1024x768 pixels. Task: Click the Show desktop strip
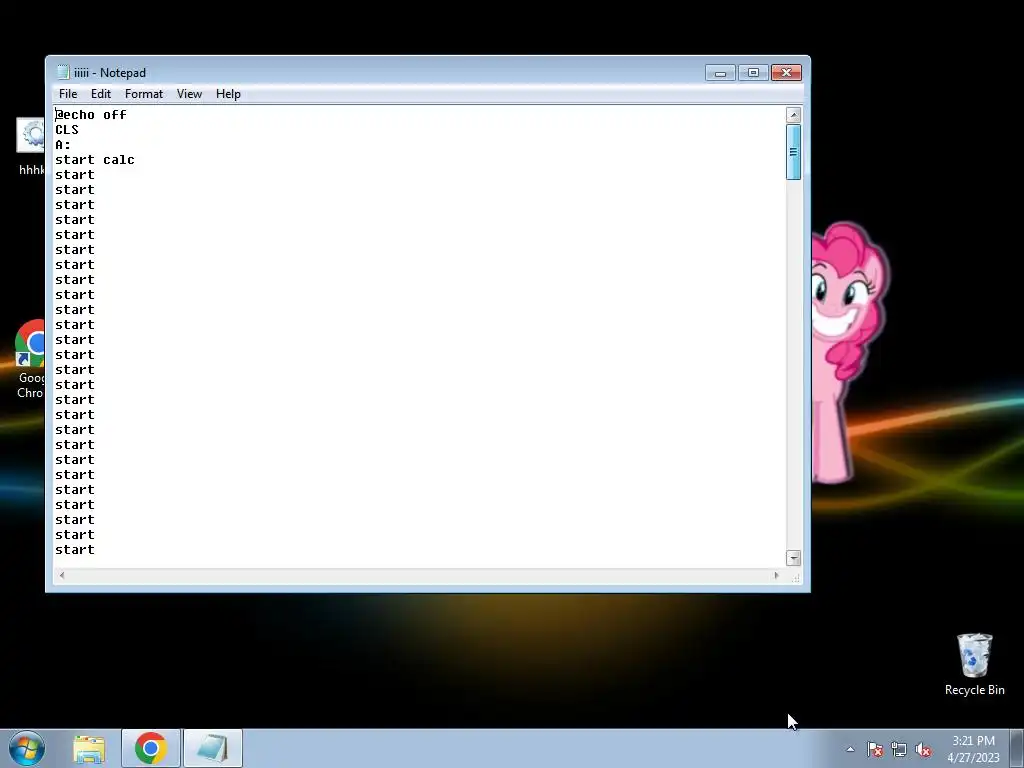1017,748
